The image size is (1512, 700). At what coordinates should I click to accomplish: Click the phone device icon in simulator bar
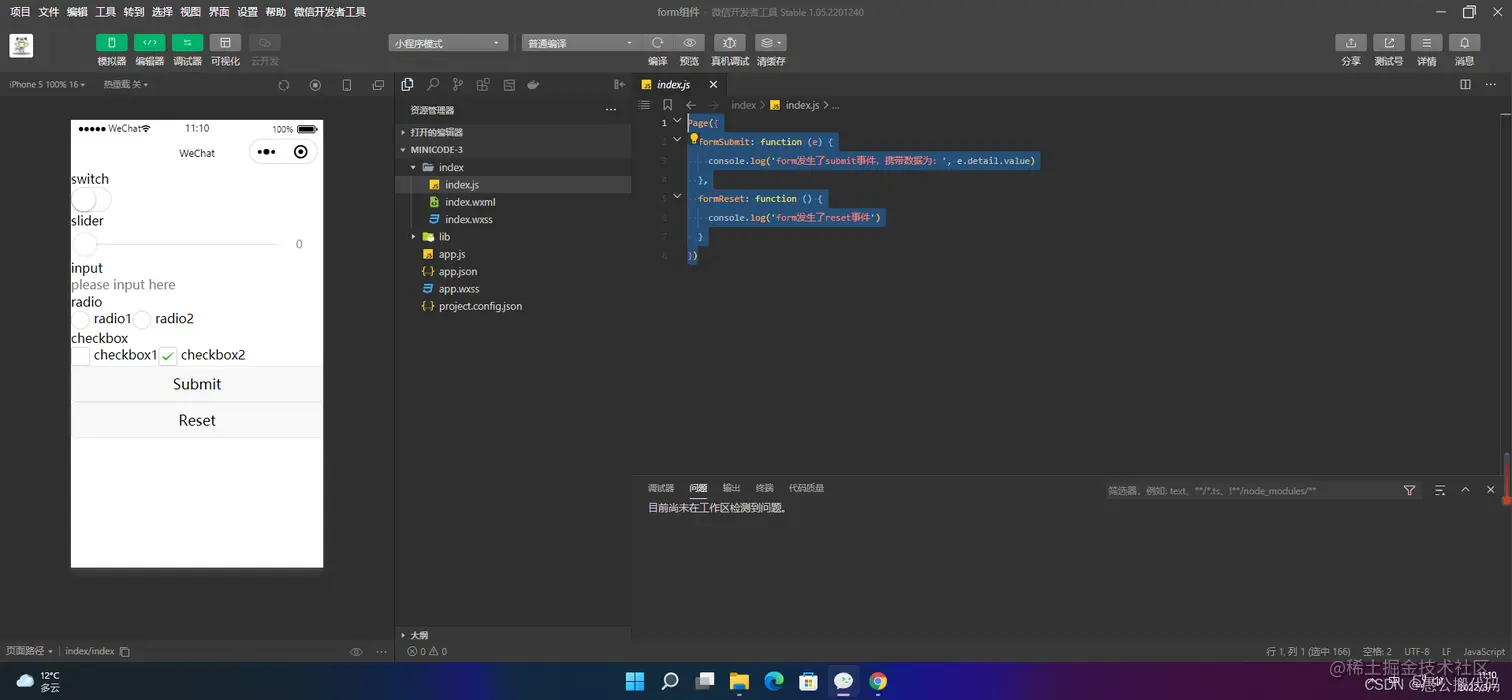point(347,85)
